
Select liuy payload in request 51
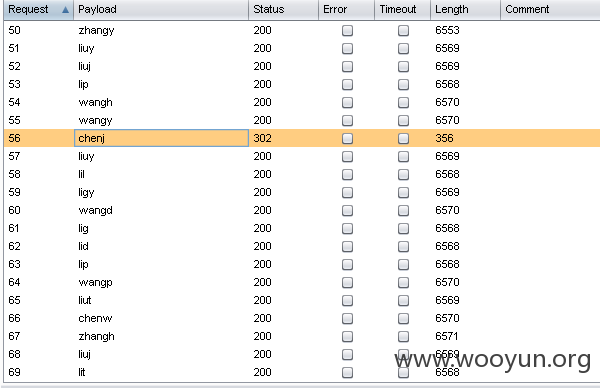pyautogui.click(x=161, y=48)
